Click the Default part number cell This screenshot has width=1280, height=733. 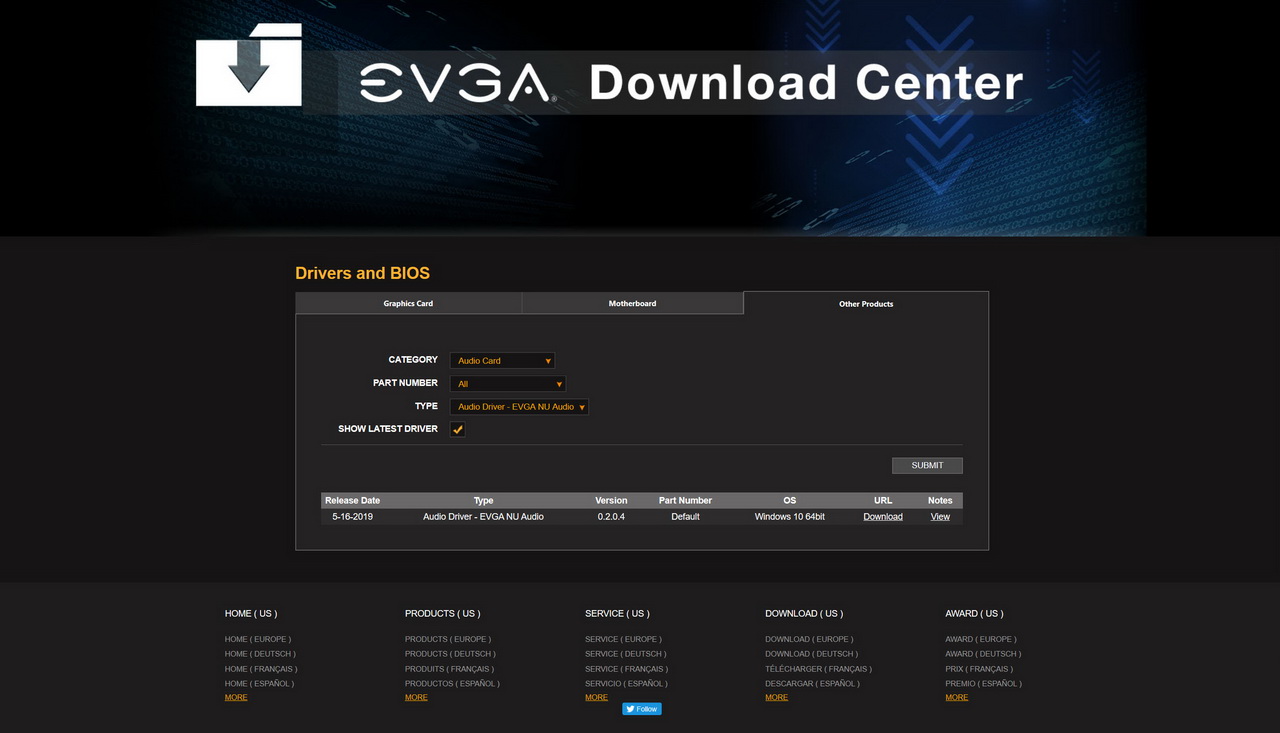pyautogui.click(x=686, y=517)
